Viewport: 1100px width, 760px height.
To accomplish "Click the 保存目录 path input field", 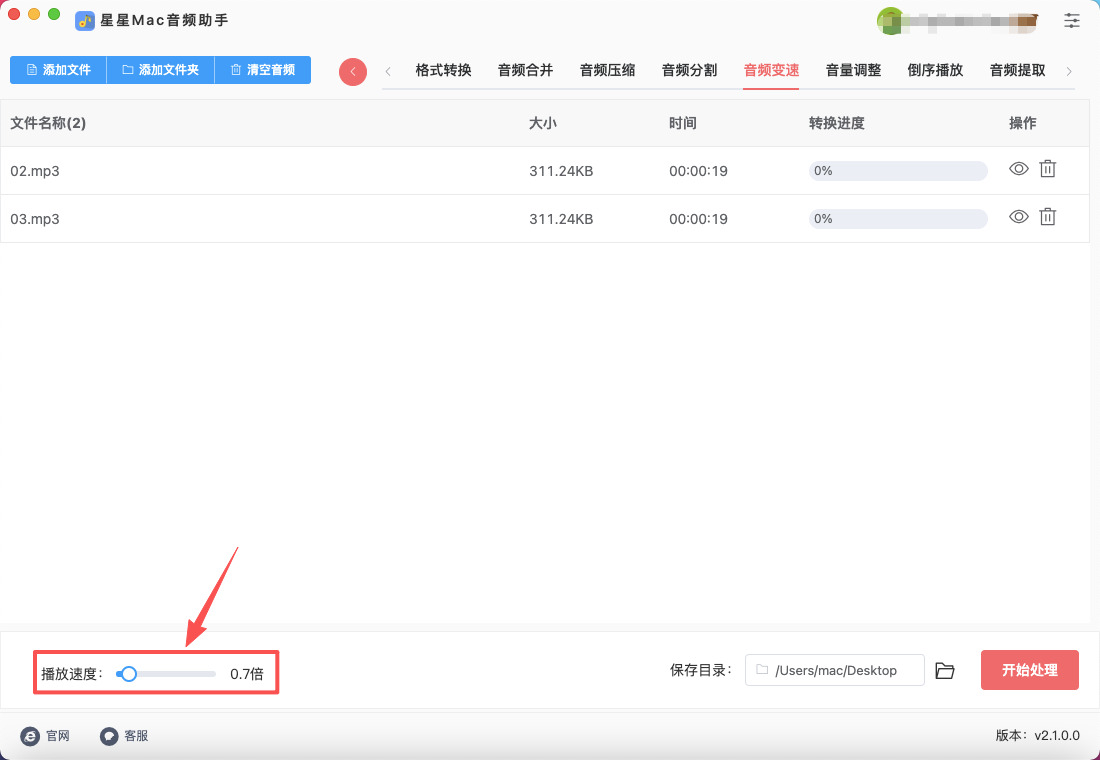I will coord(835,670).
